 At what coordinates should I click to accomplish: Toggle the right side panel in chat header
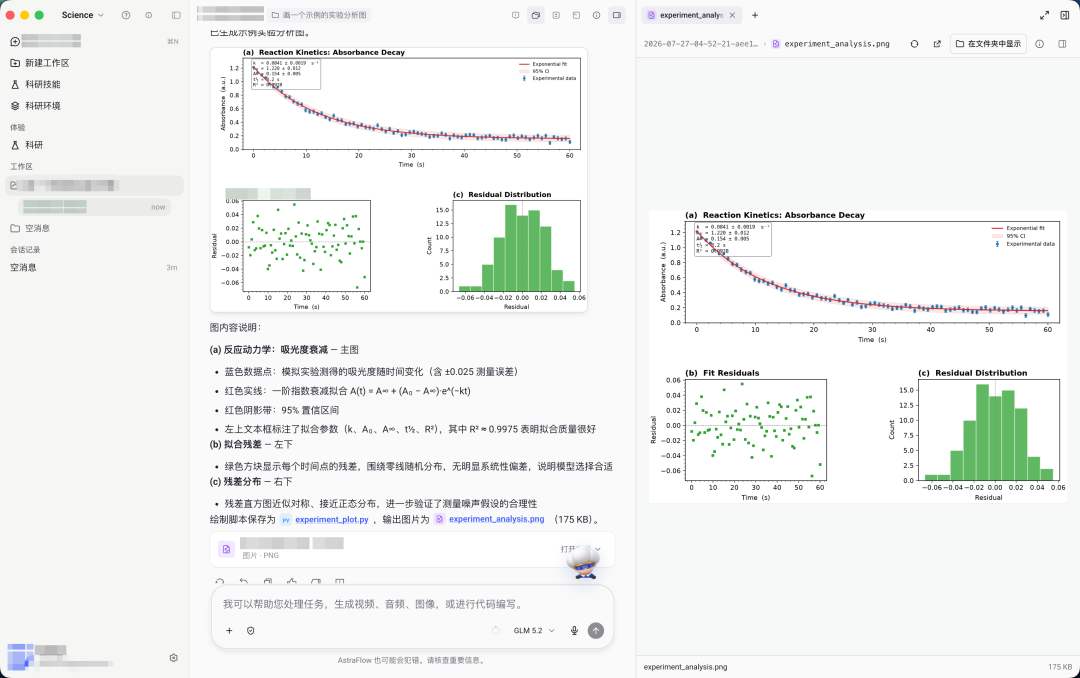click(617, 15)
